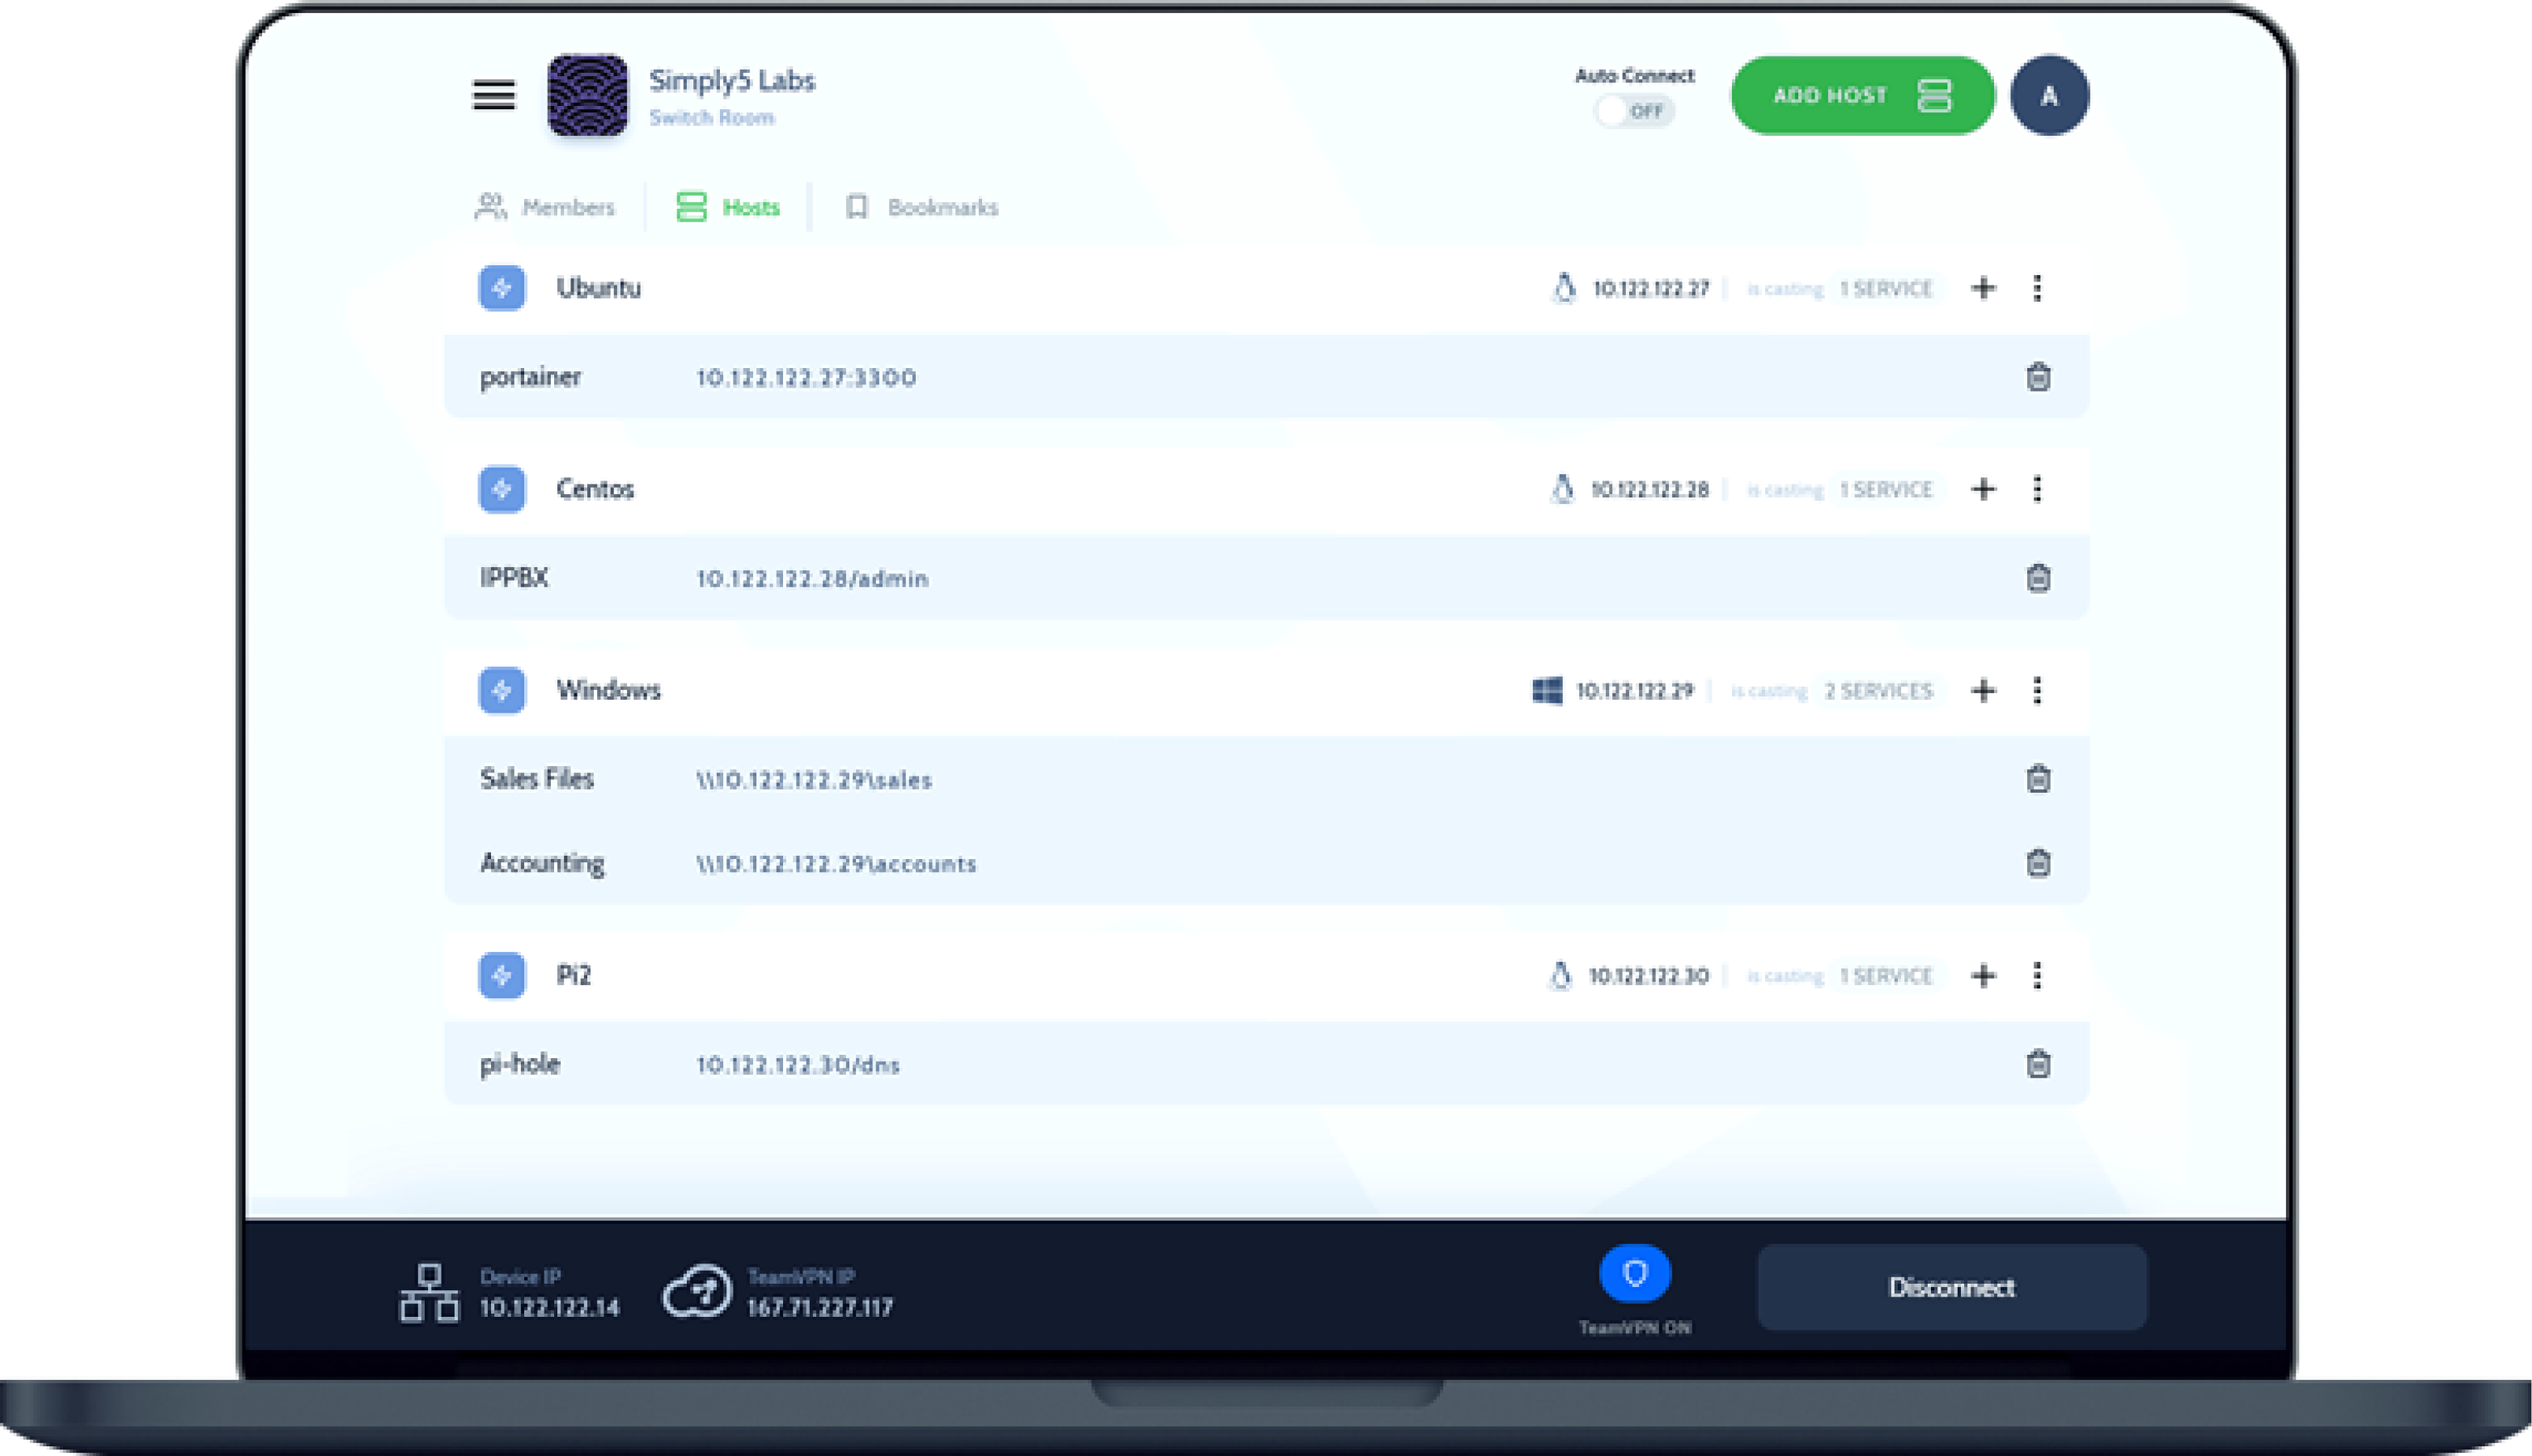2532x1456 pixels.
Task: Open more options for Pi2 host
Action: (x=2037, y=975)
